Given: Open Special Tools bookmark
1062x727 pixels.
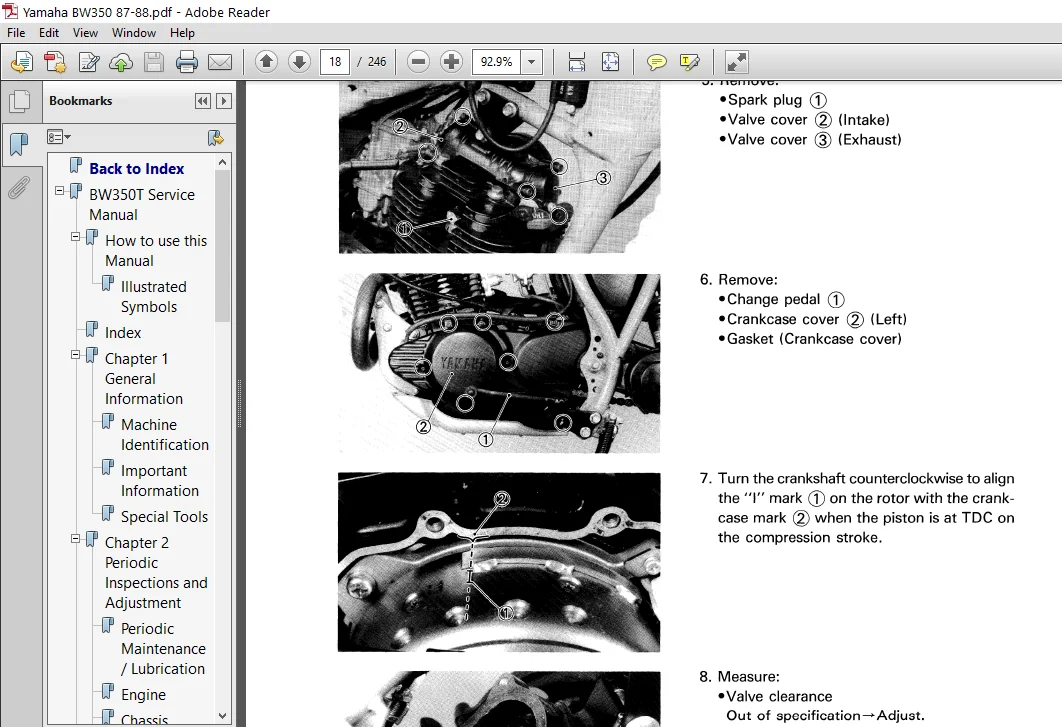Looking at the screenshot, I should pyautogui.click(x=164, y=517).
